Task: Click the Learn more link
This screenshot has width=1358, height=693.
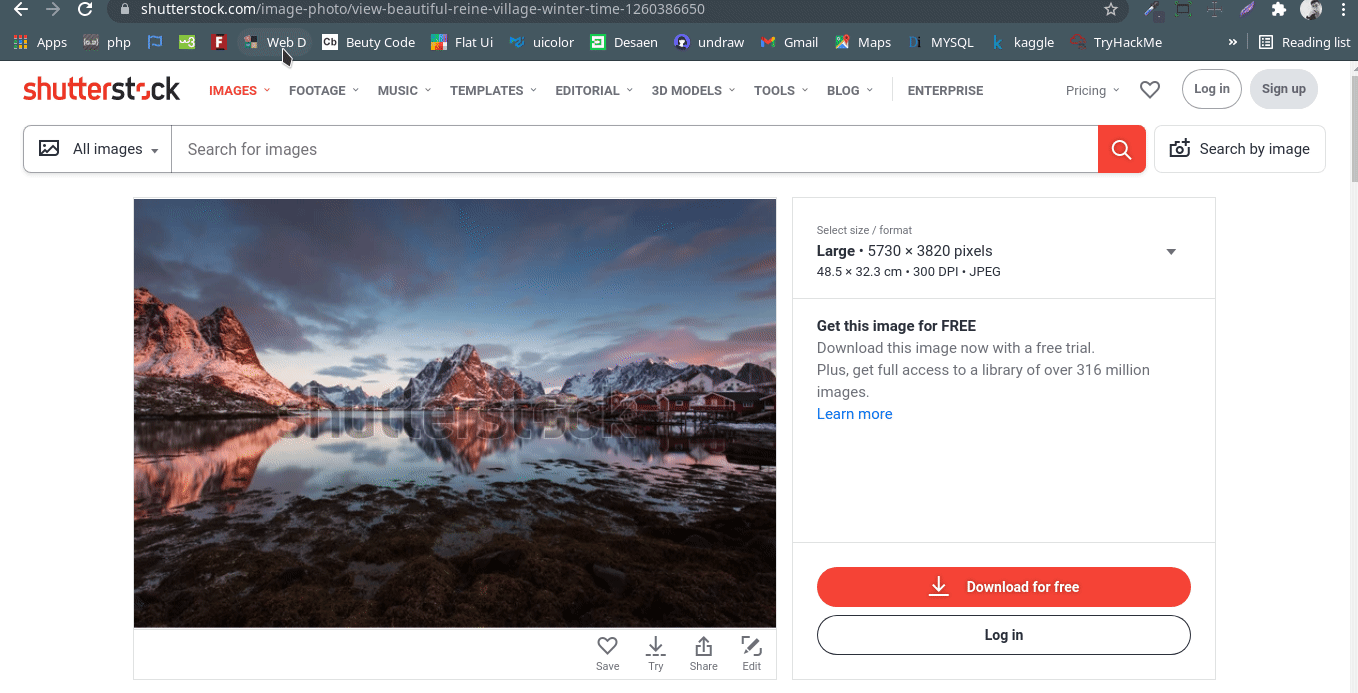Action: tap(854, 413)
